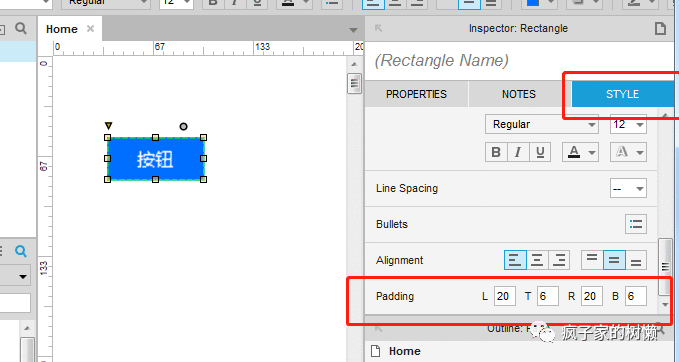Click the Padding T field
This screenshot has height=362, width=679.
point(548,296)
